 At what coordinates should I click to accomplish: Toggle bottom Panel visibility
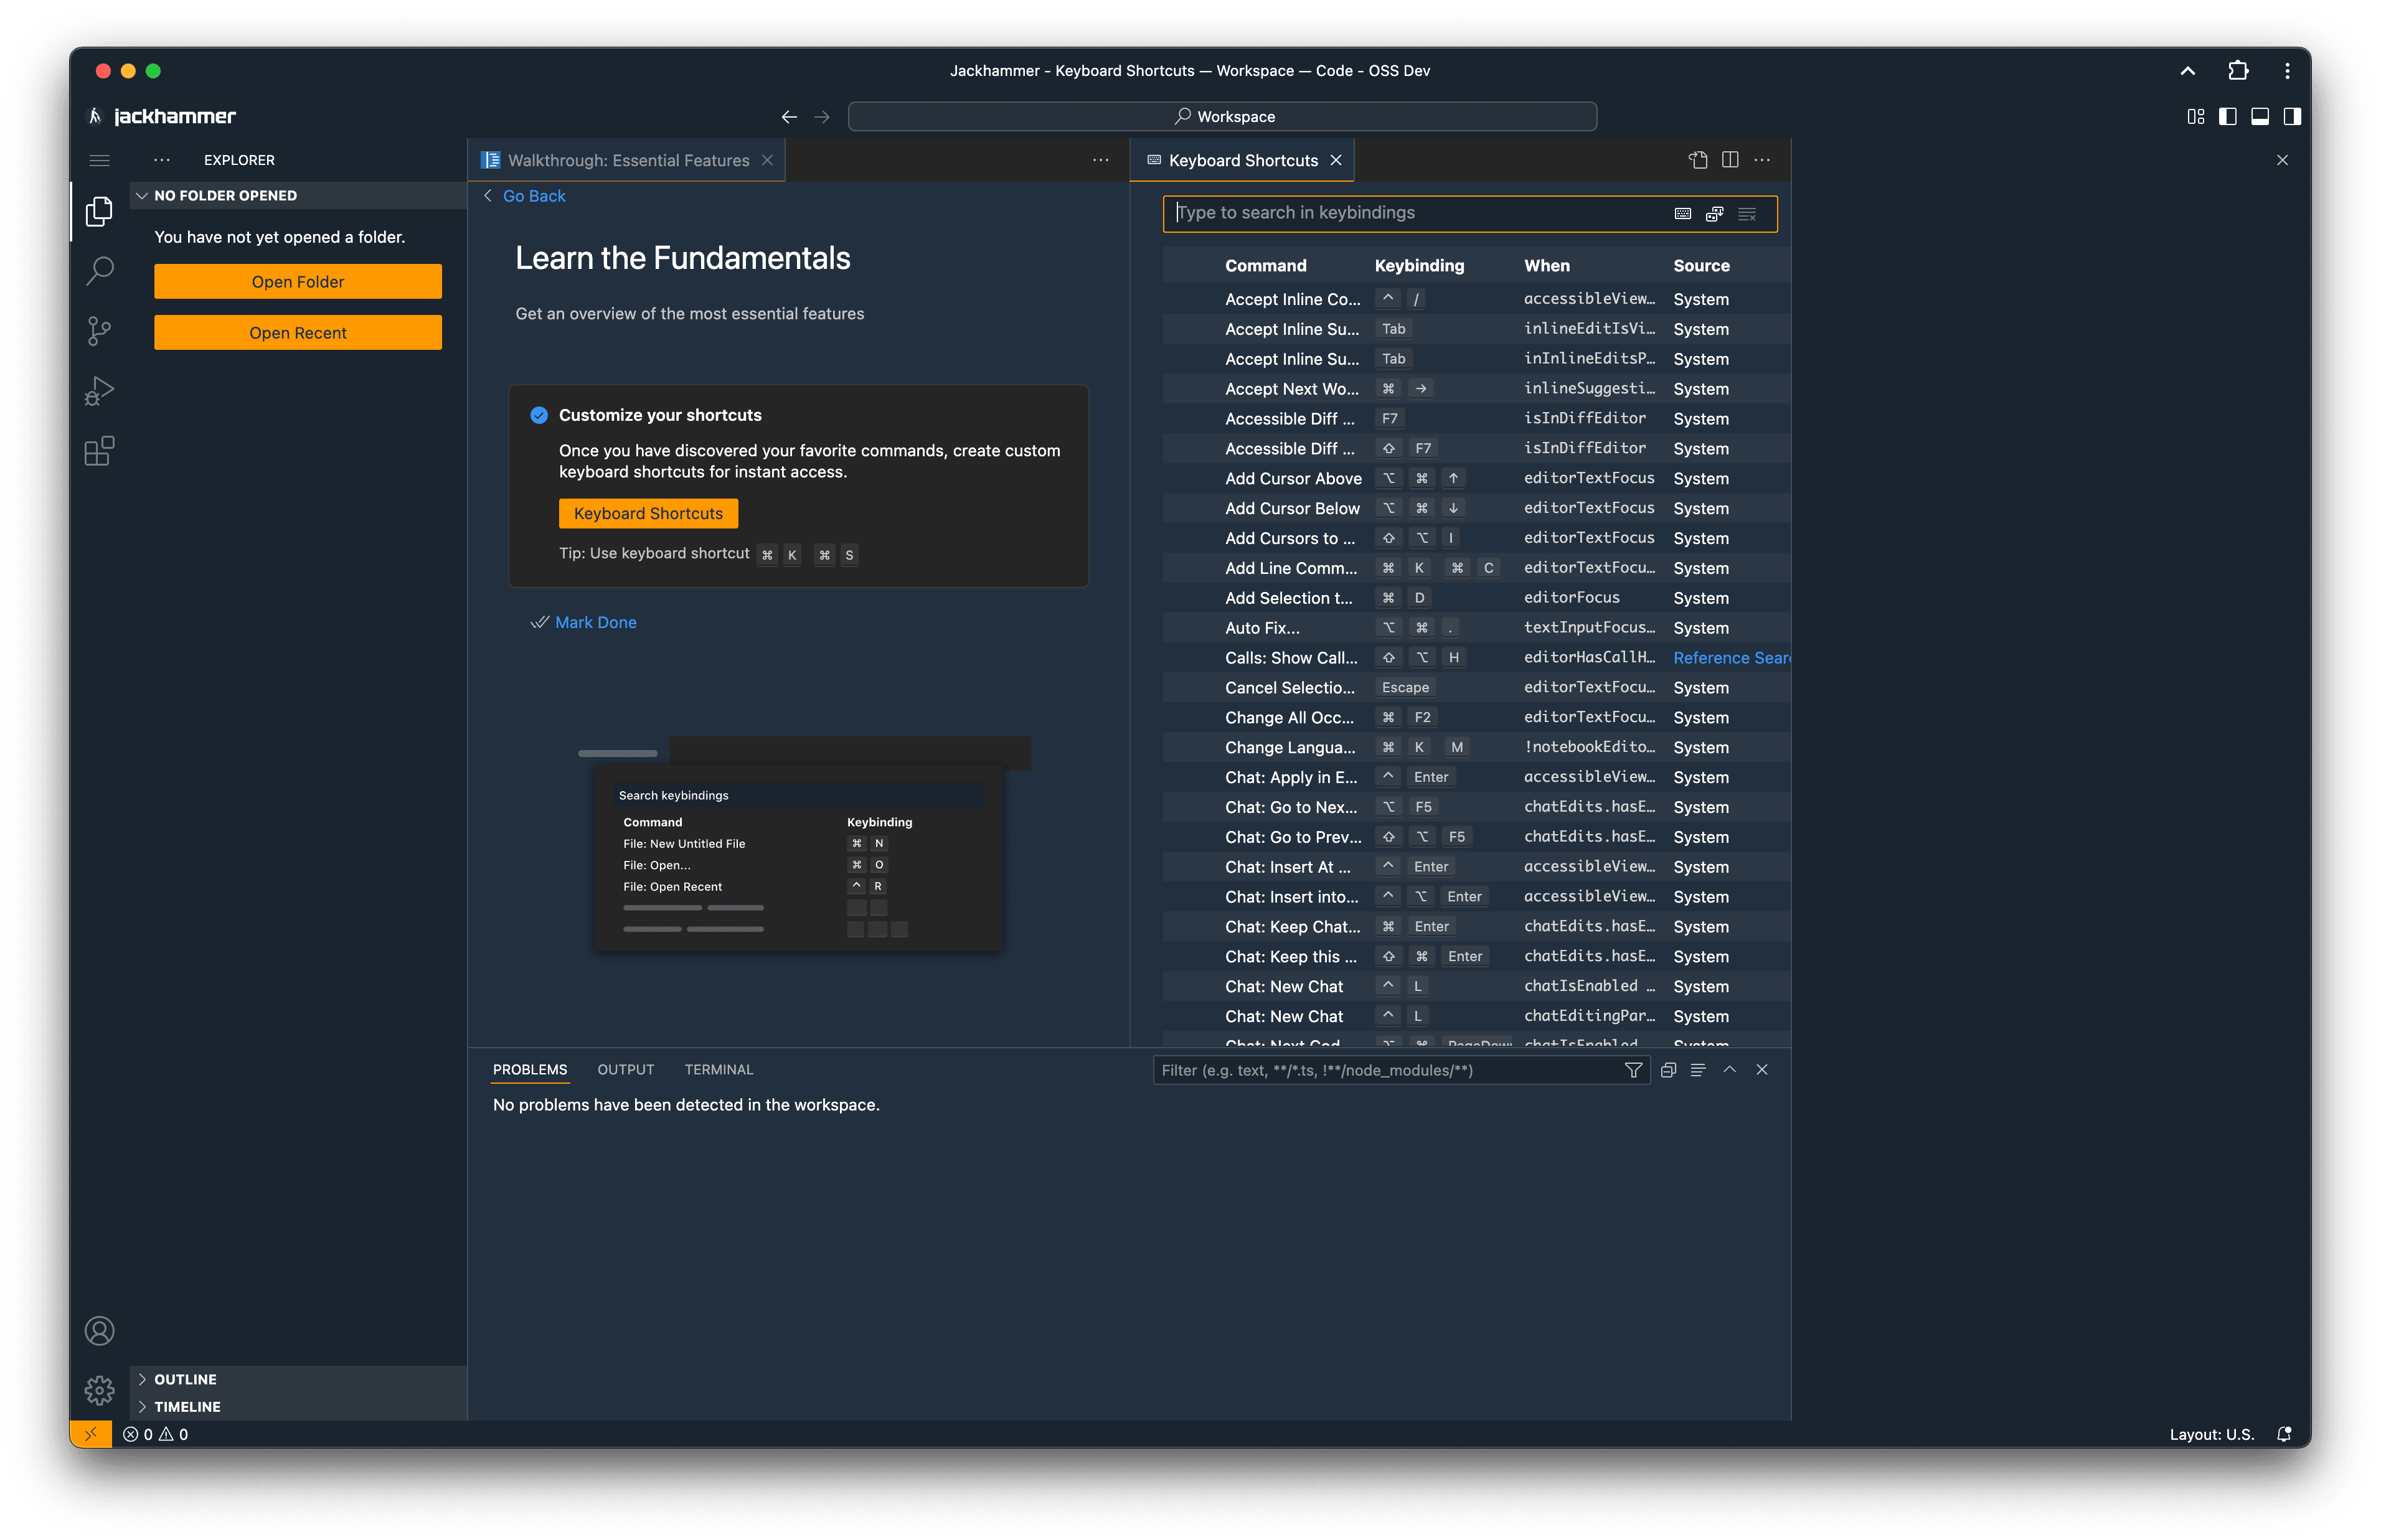tap(2259, 117)
